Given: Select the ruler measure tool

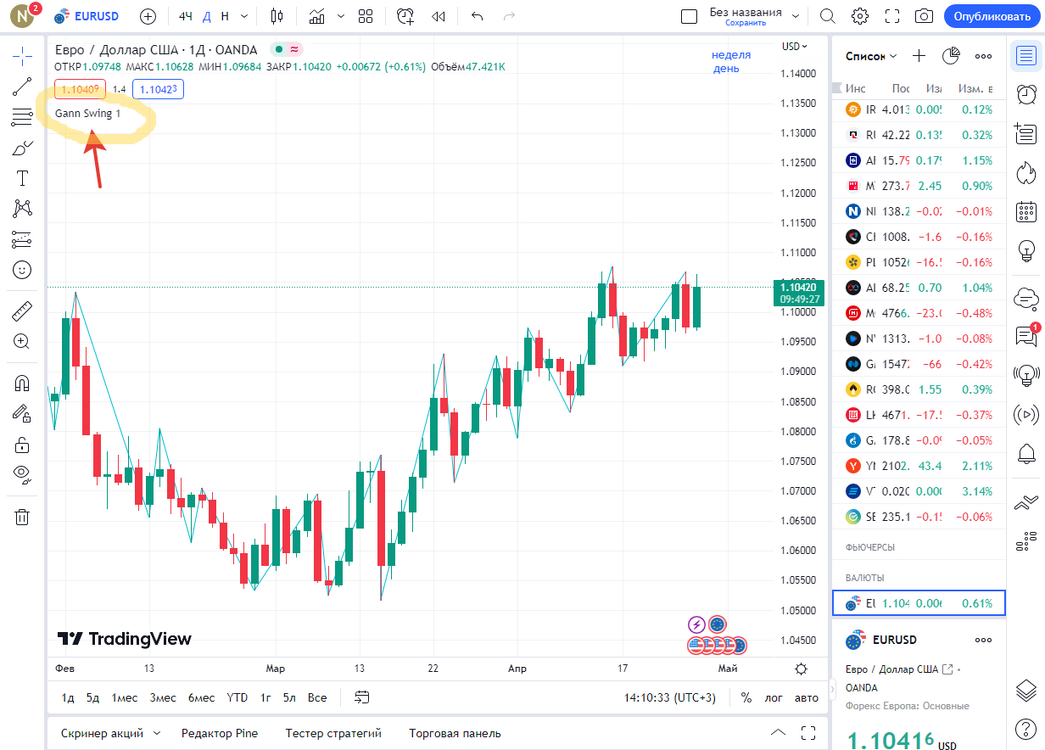Looking at the screenshot, I should coord(22,311).
